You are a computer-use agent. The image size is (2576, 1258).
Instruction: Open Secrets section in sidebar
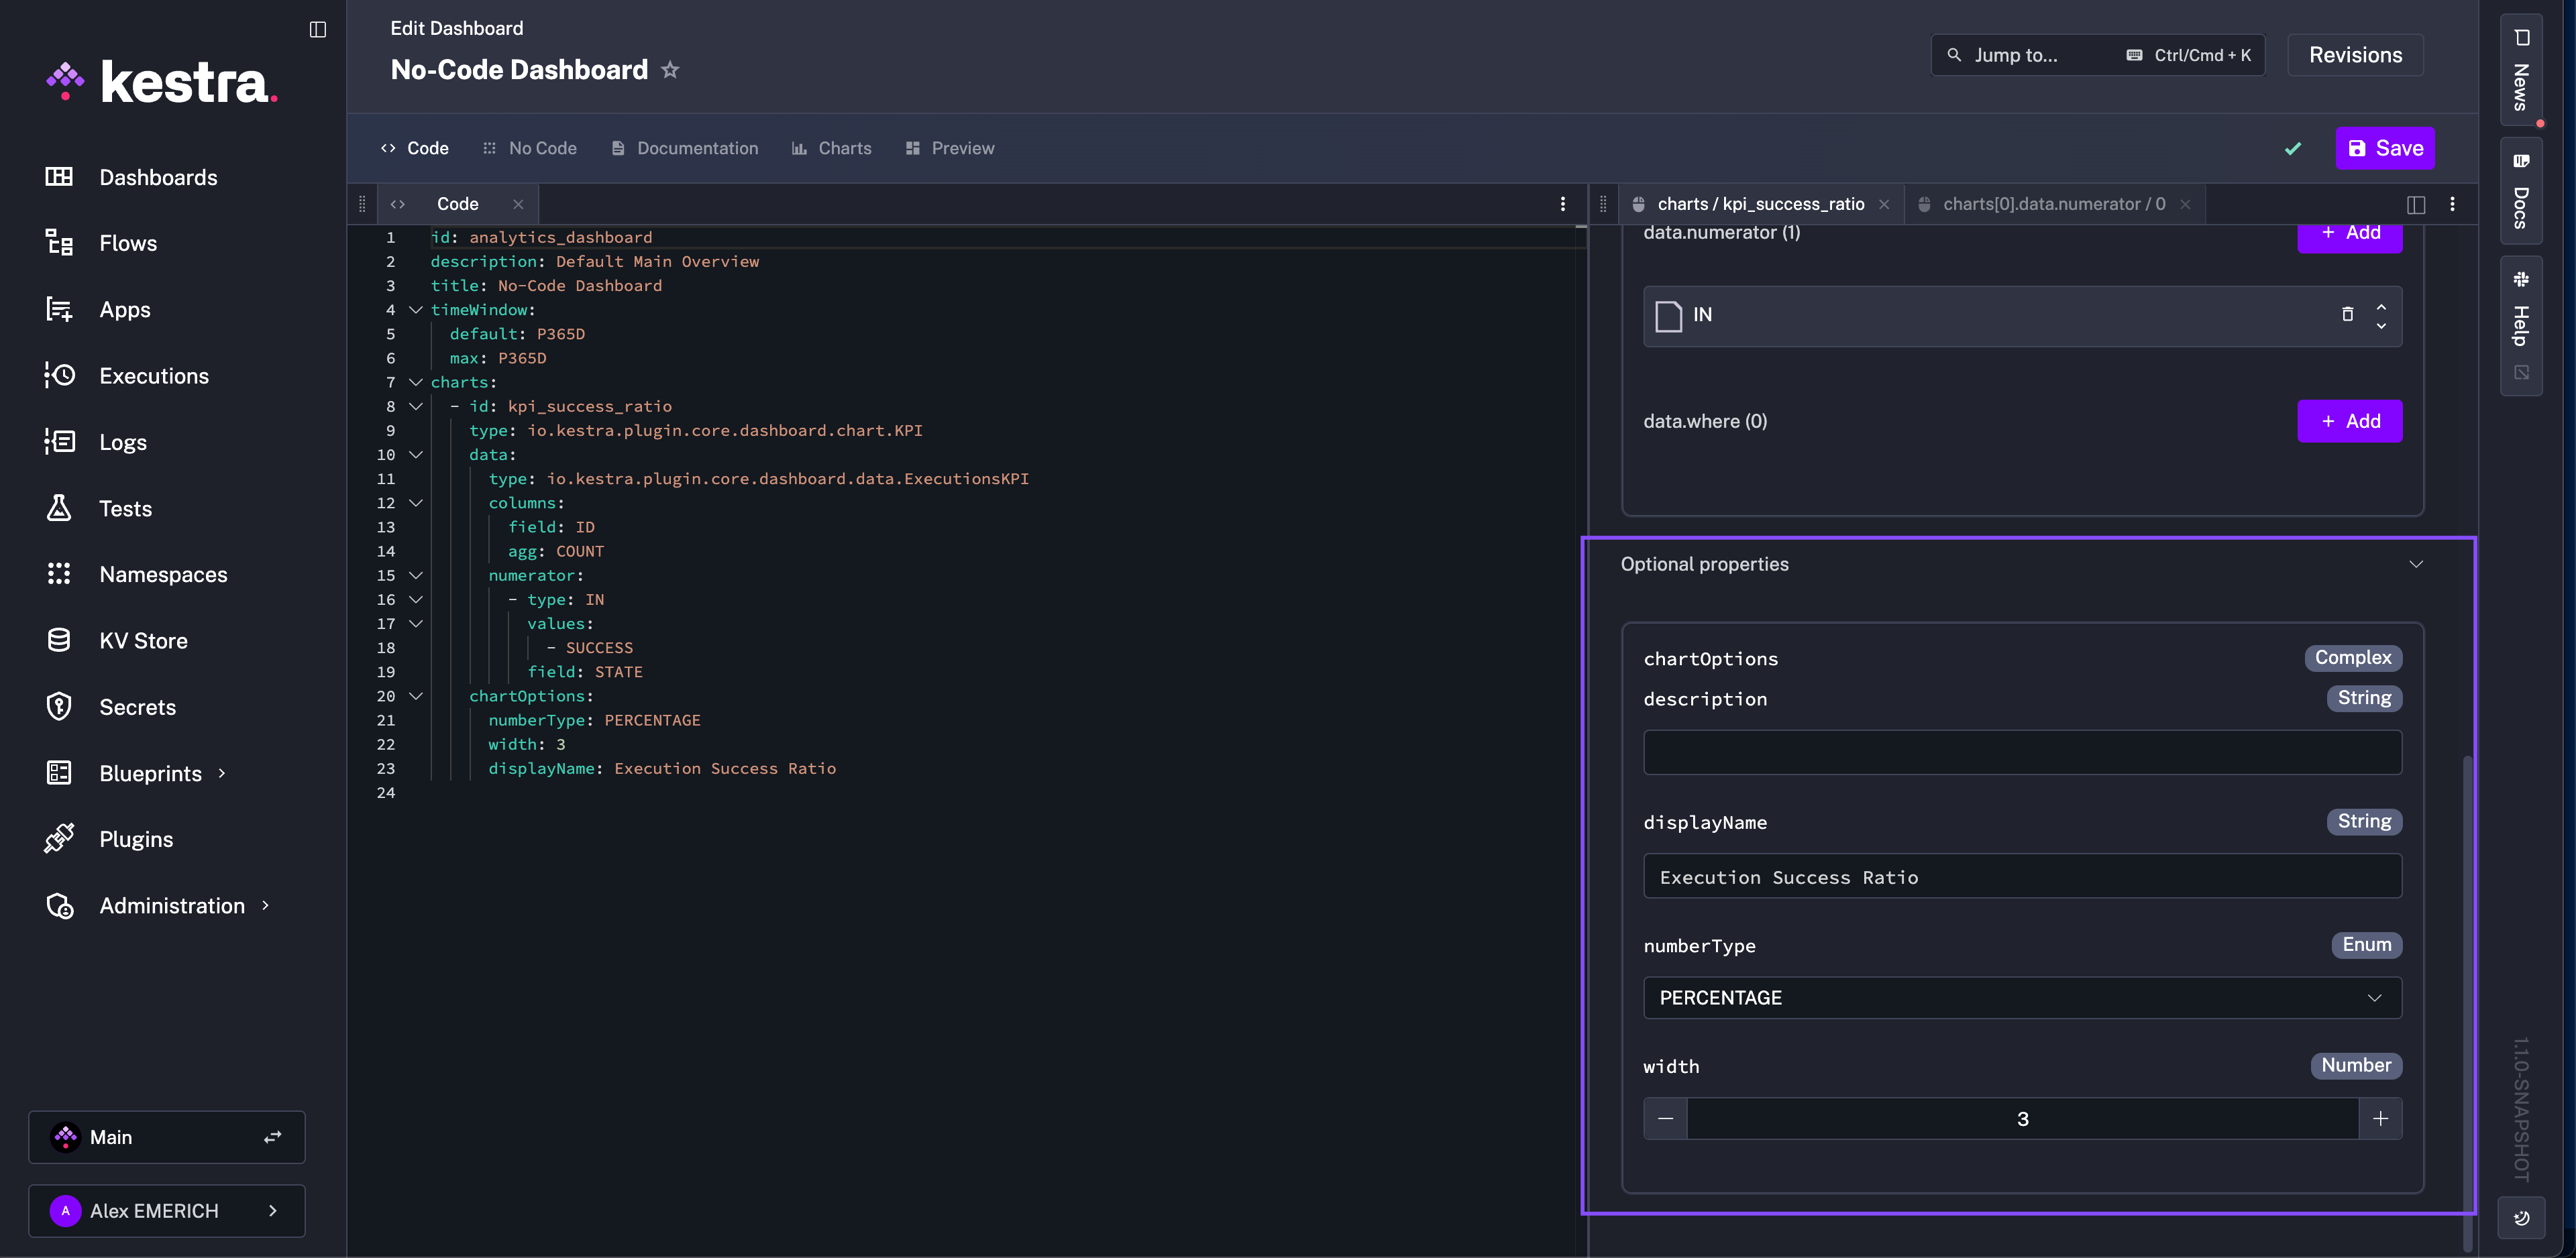pos(137,707)
